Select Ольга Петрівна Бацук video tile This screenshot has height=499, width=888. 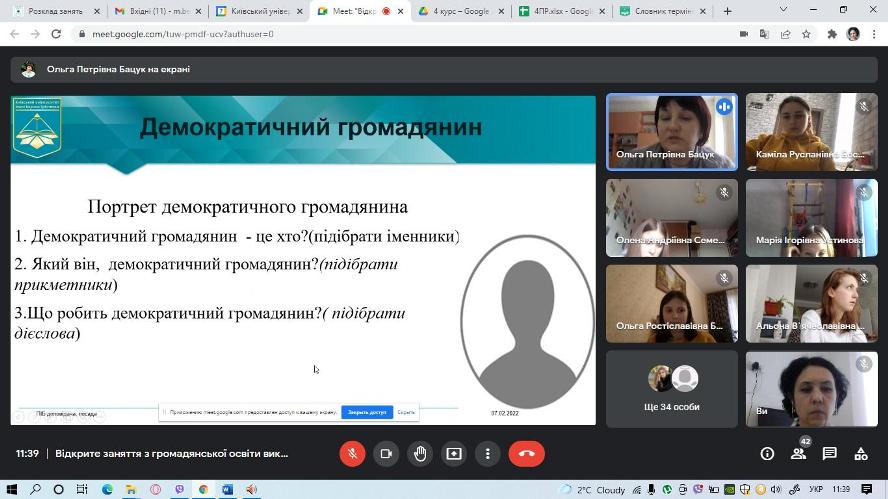(x=672, y=132)
